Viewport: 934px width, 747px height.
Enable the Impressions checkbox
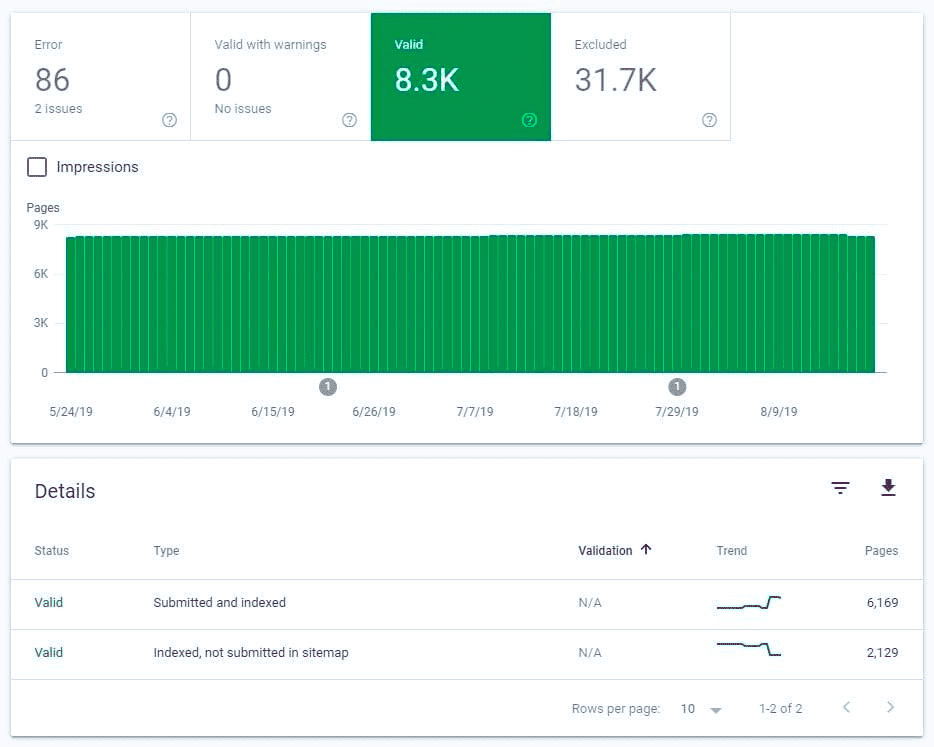point(37,167)
